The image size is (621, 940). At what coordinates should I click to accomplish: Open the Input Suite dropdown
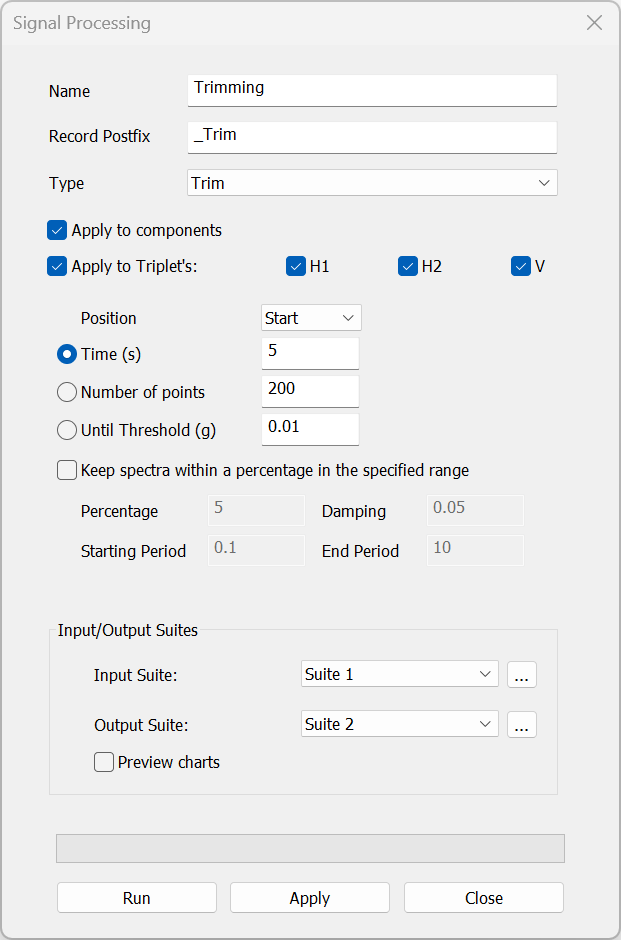pyautogui.click(x=399, y=675)
